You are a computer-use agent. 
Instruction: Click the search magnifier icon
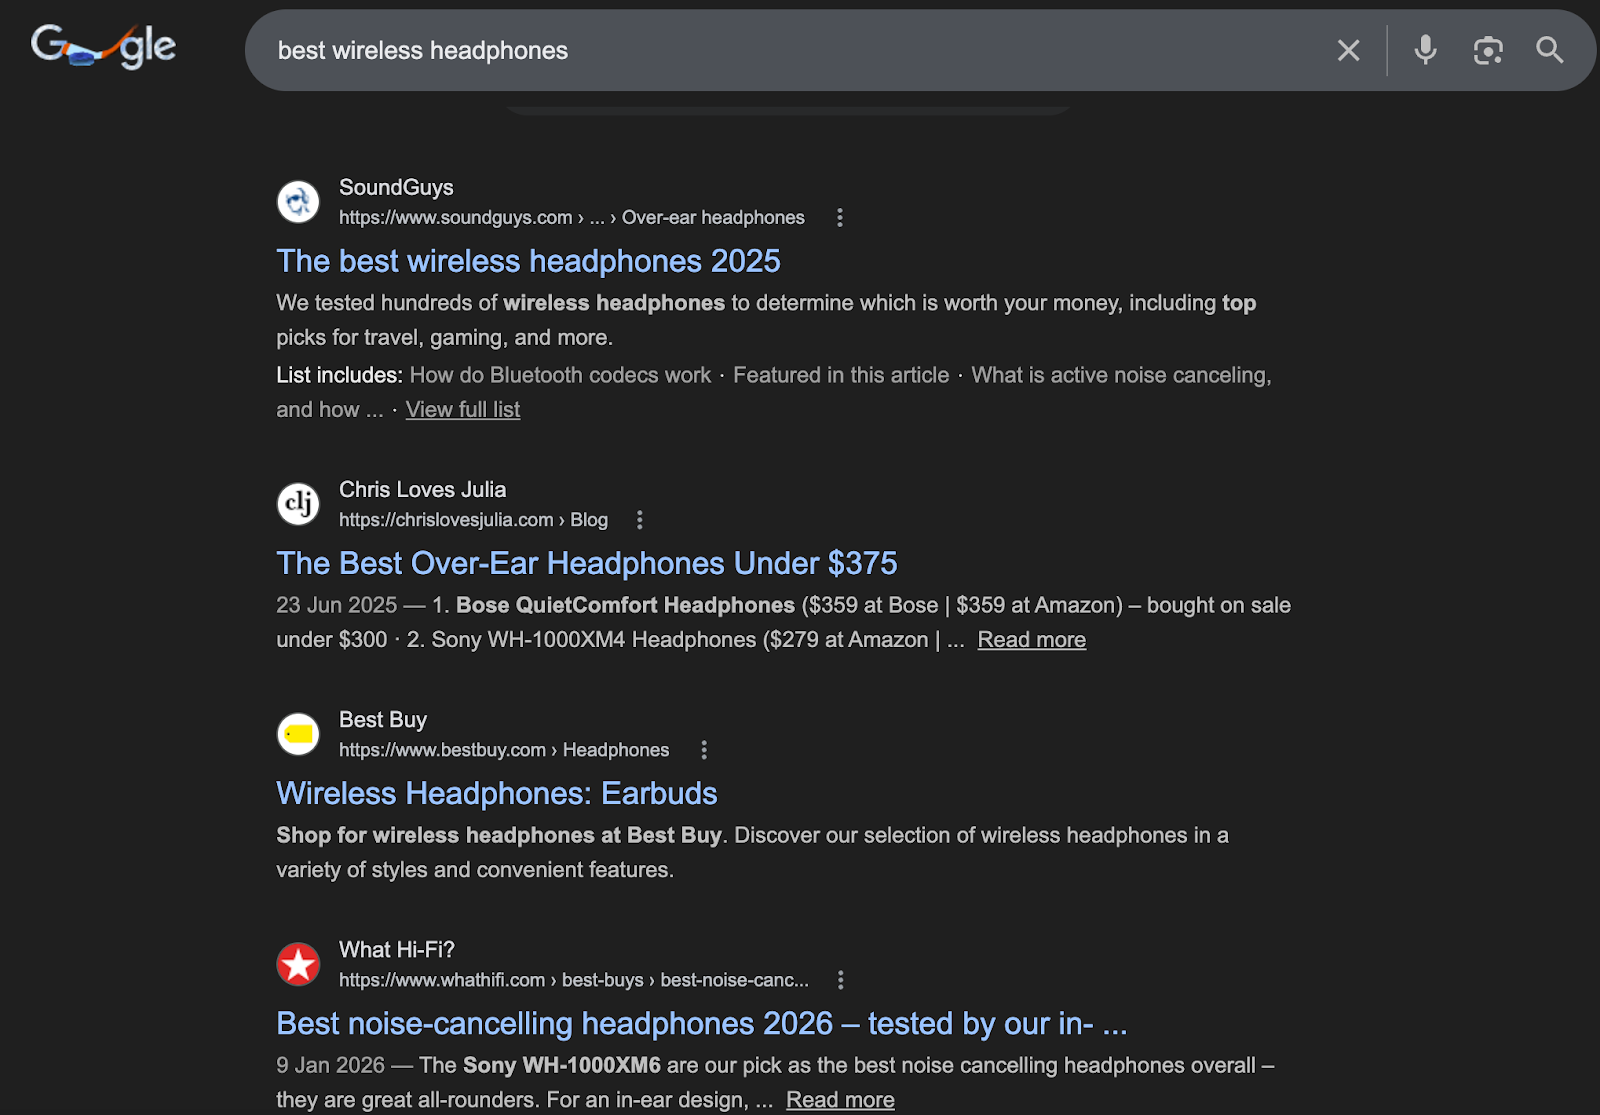click(1549, 50)
